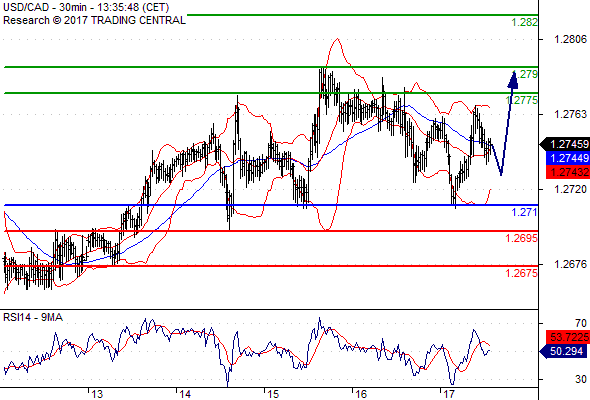The width and height of the screenshot is (590, 400).
Task: Click the 1.271 blue pivot label
Action: (525, 212)
